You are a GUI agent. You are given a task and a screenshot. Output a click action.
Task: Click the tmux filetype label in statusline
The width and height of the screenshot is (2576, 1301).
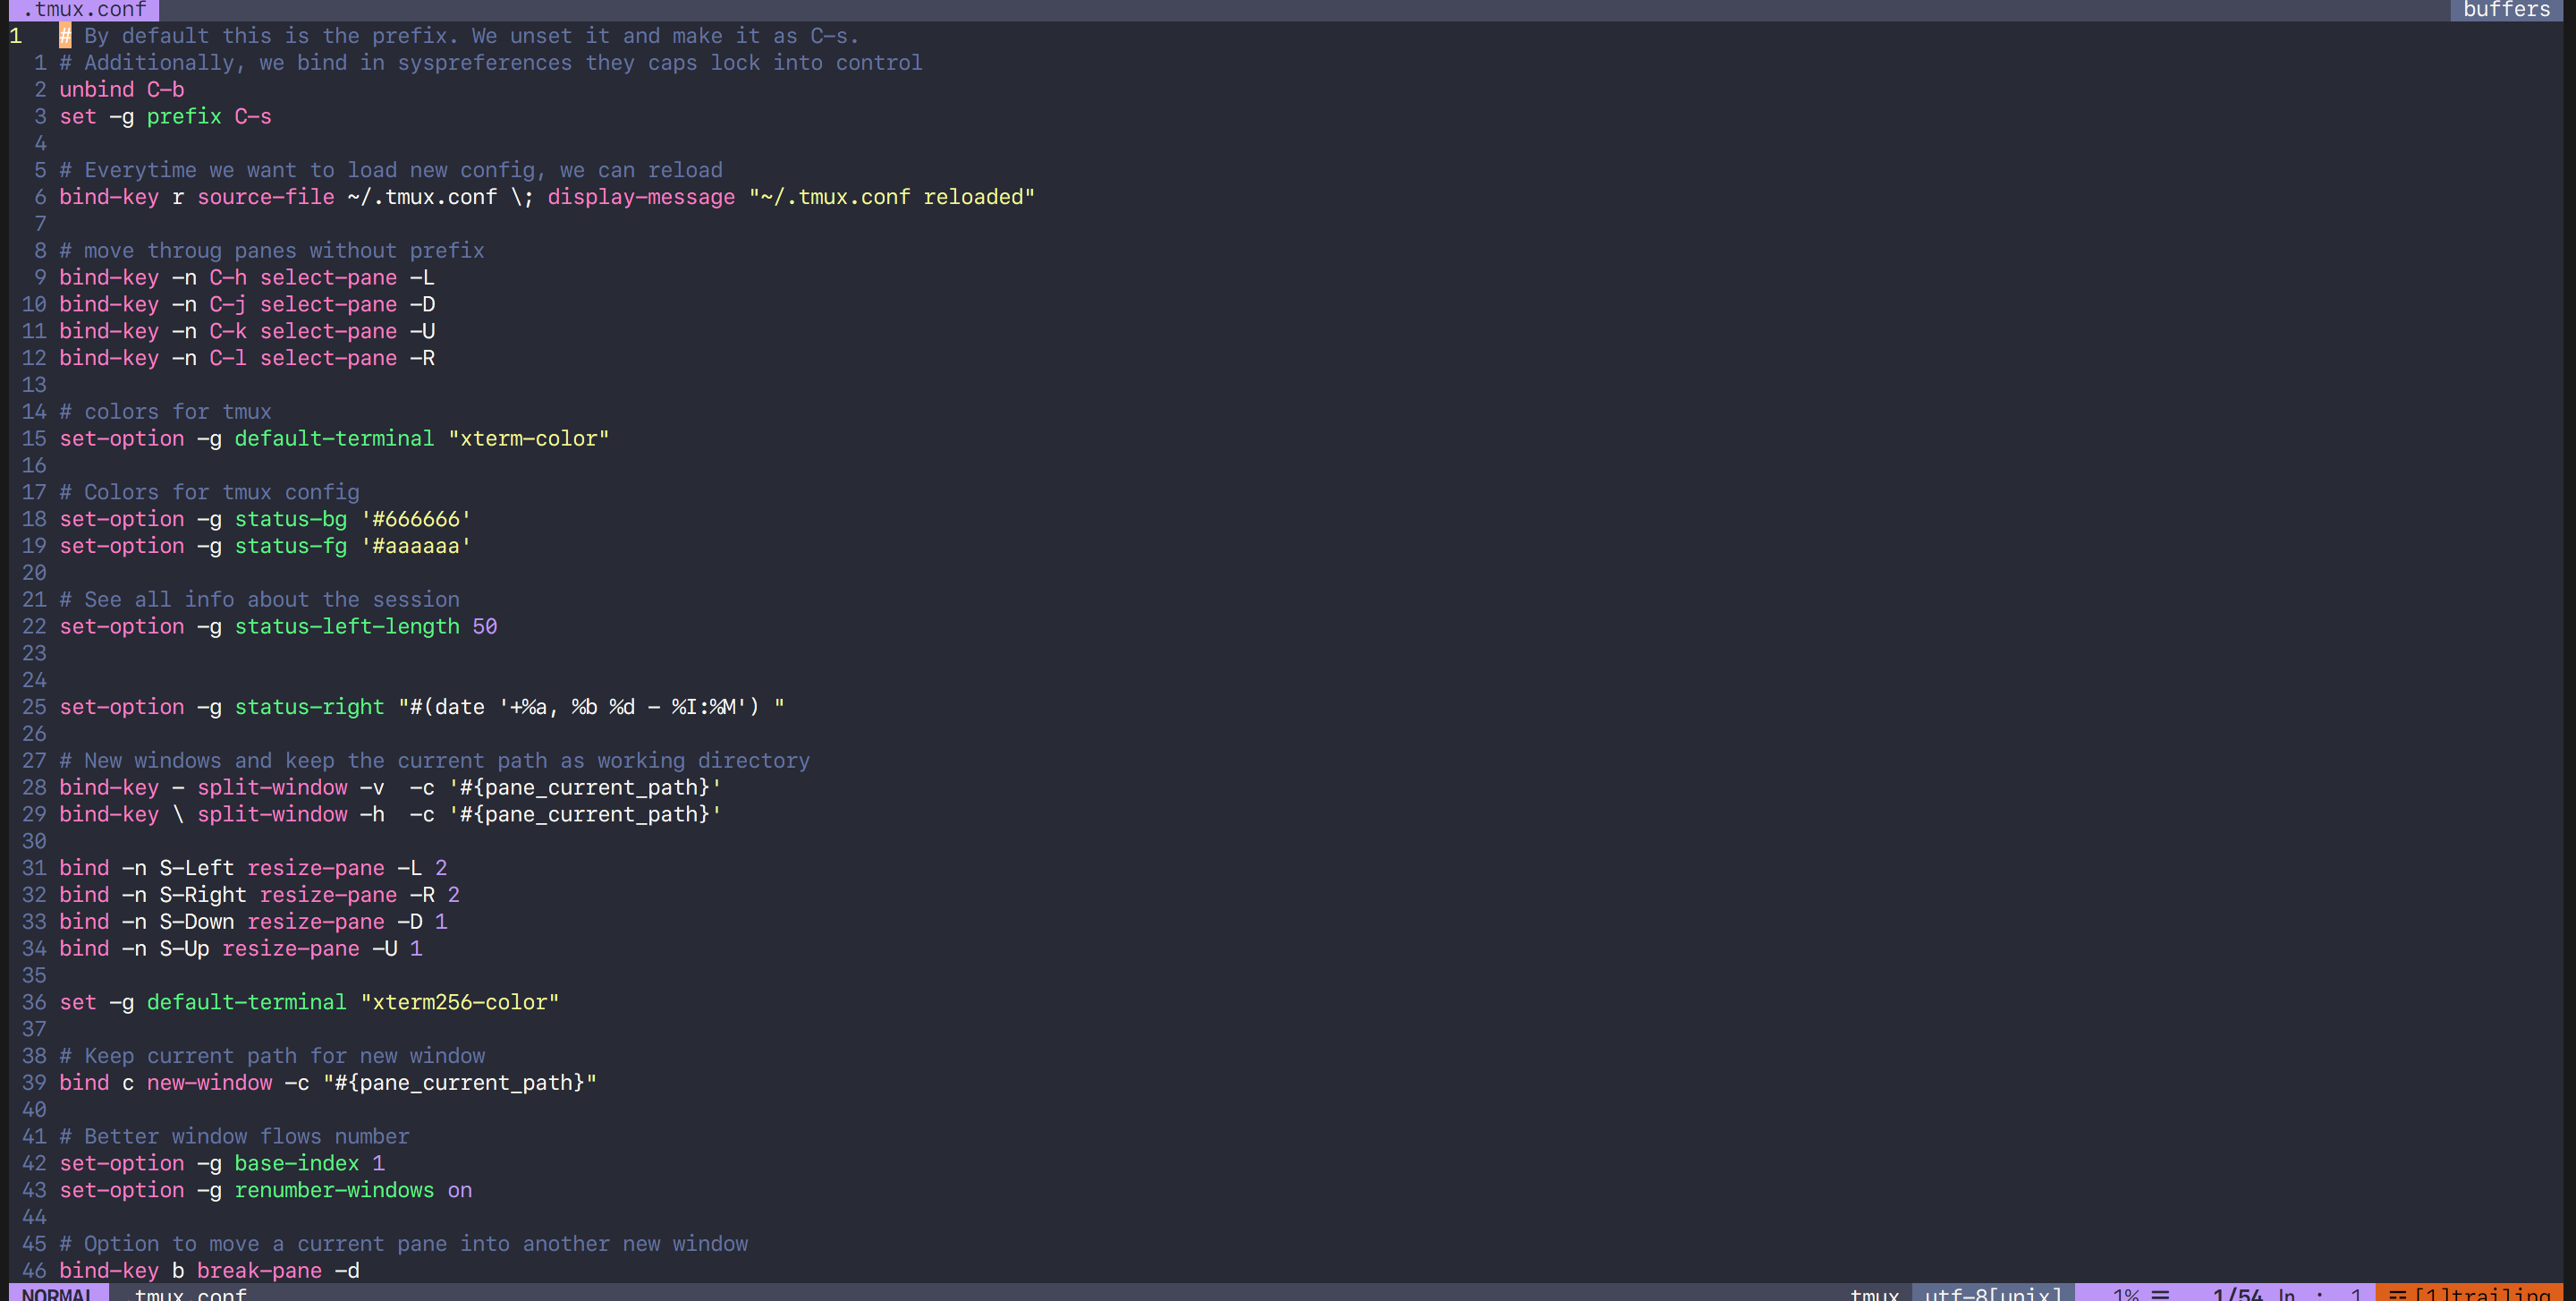coord(1873,1293)
